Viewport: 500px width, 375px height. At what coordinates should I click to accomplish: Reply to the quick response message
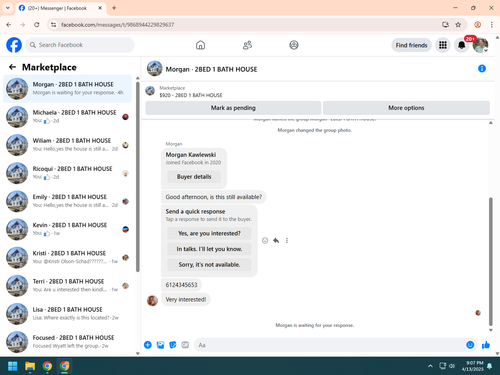pyautogui.click(x=276, y=240)
